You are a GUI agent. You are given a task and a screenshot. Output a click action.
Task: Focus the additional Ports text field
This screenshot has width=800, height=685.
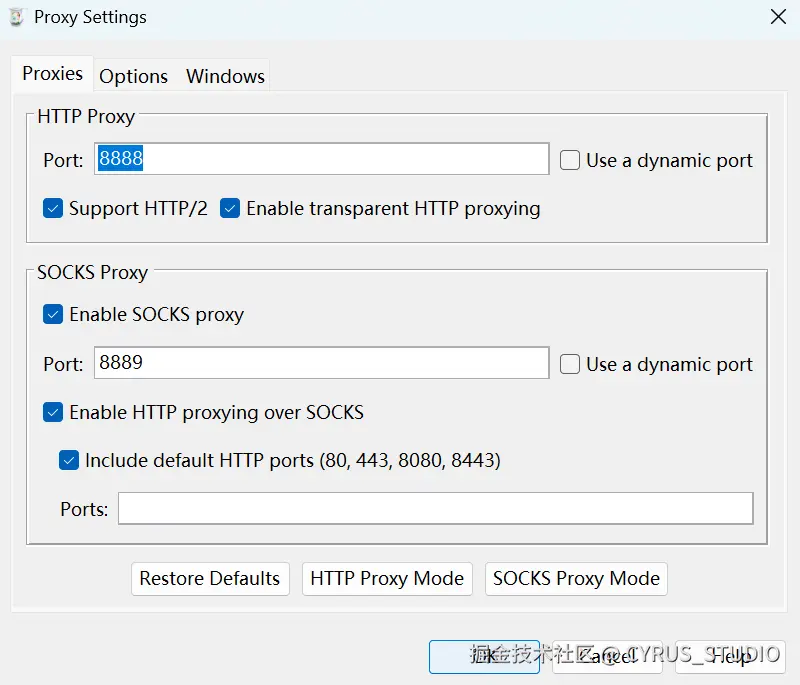(435, 508)
